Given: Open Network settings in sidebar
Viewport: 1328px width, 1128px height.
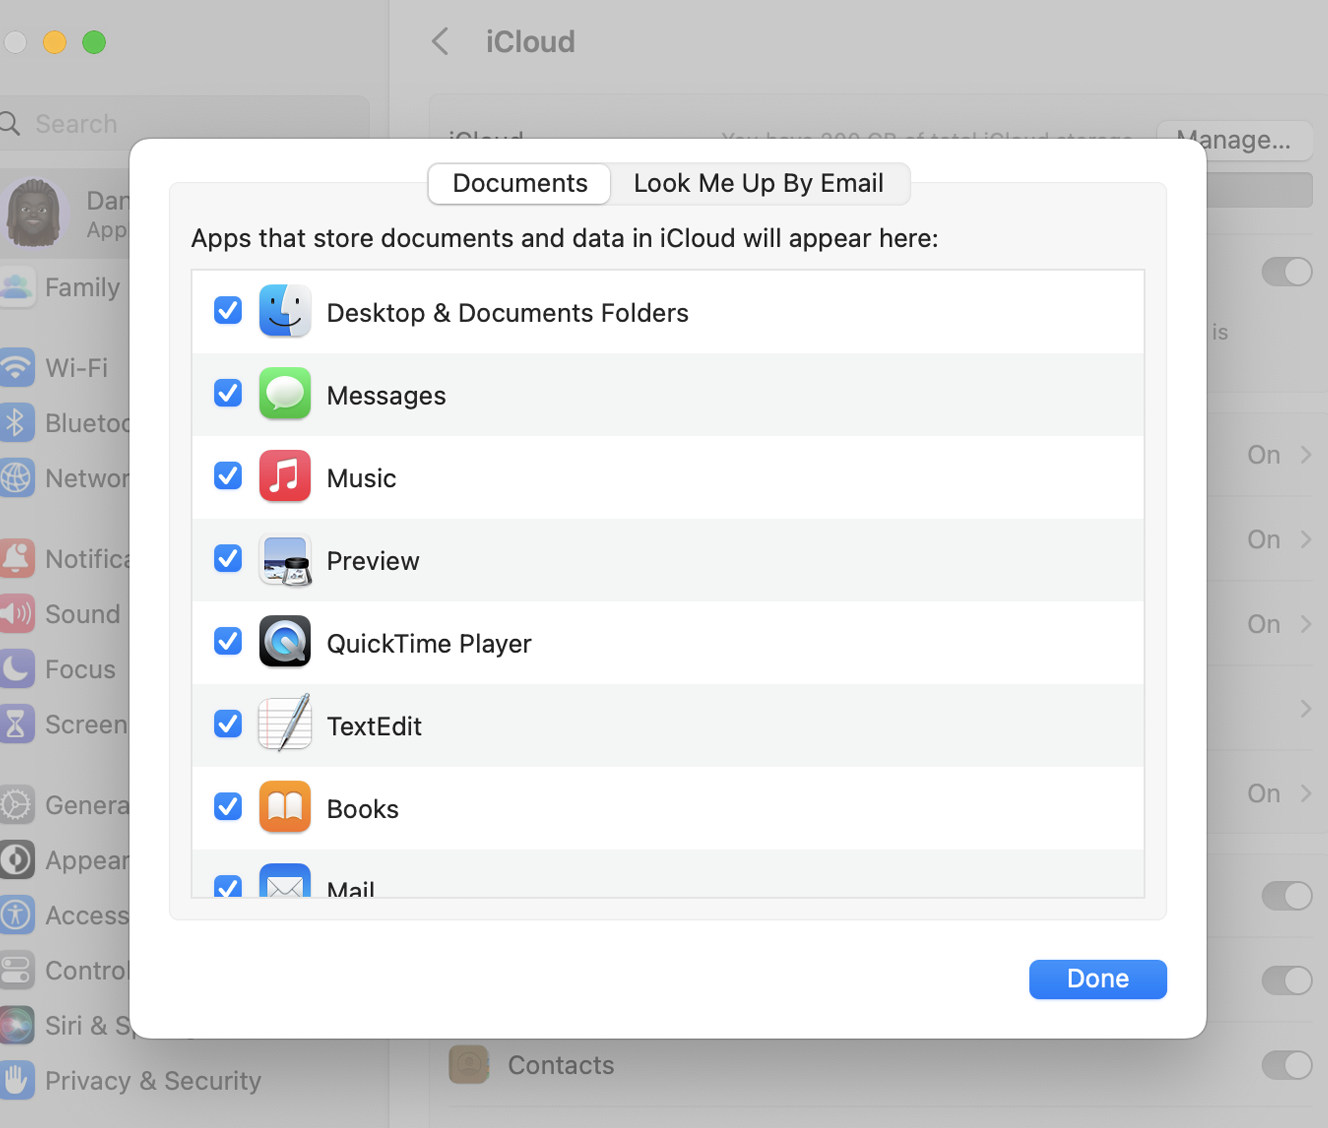Looking at the screenshot, I should click(65, 478).
